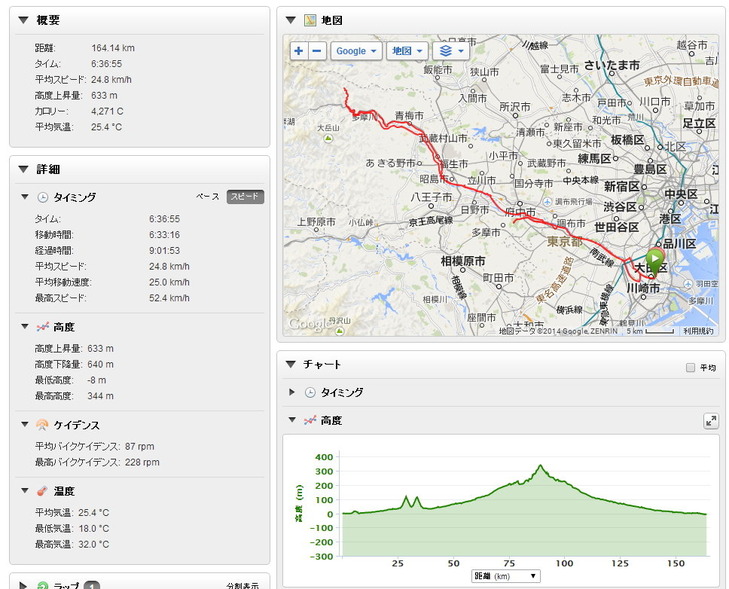Collapse the 地図 map panel

(x=291, y=20)
